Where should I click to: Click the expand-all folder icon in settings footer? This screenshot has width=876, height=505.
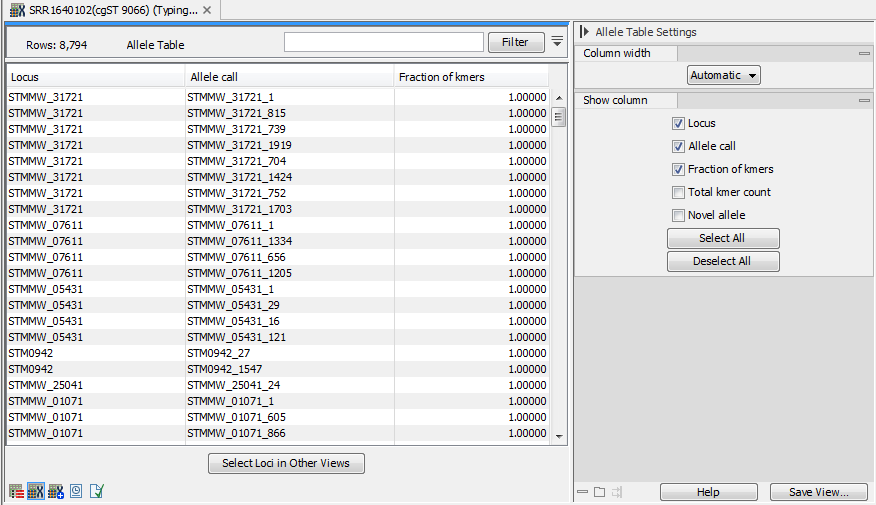click(x=599, y=492)
